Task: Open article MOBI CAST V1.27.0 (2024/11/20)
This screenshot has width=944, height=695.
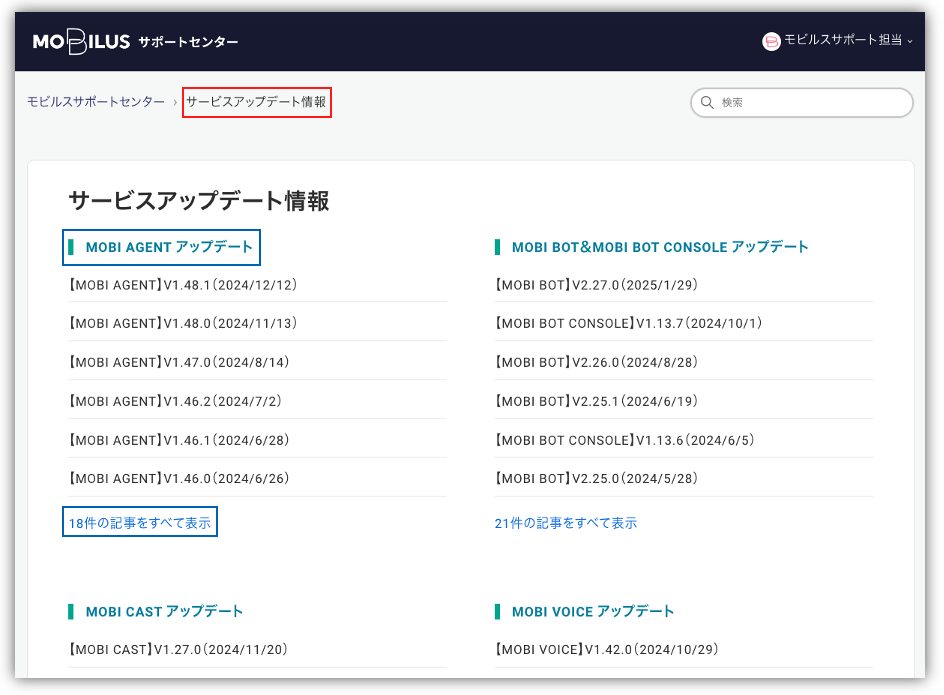Action: [x=178, y=649]
